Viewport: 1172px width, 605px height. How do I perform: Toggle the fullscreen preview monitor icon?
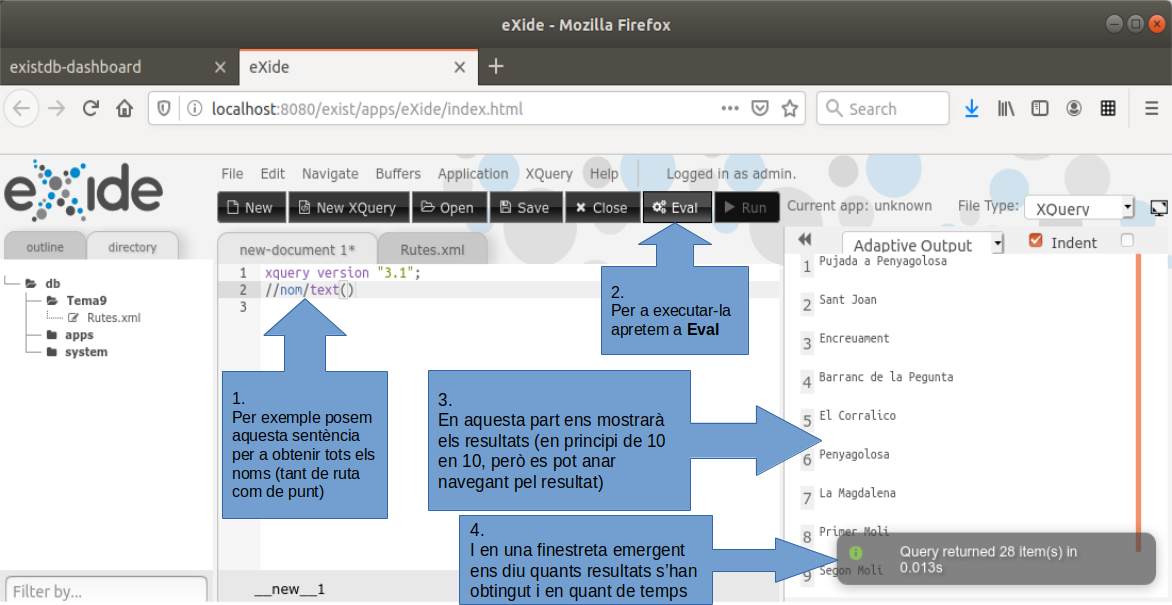(1159, 209)
